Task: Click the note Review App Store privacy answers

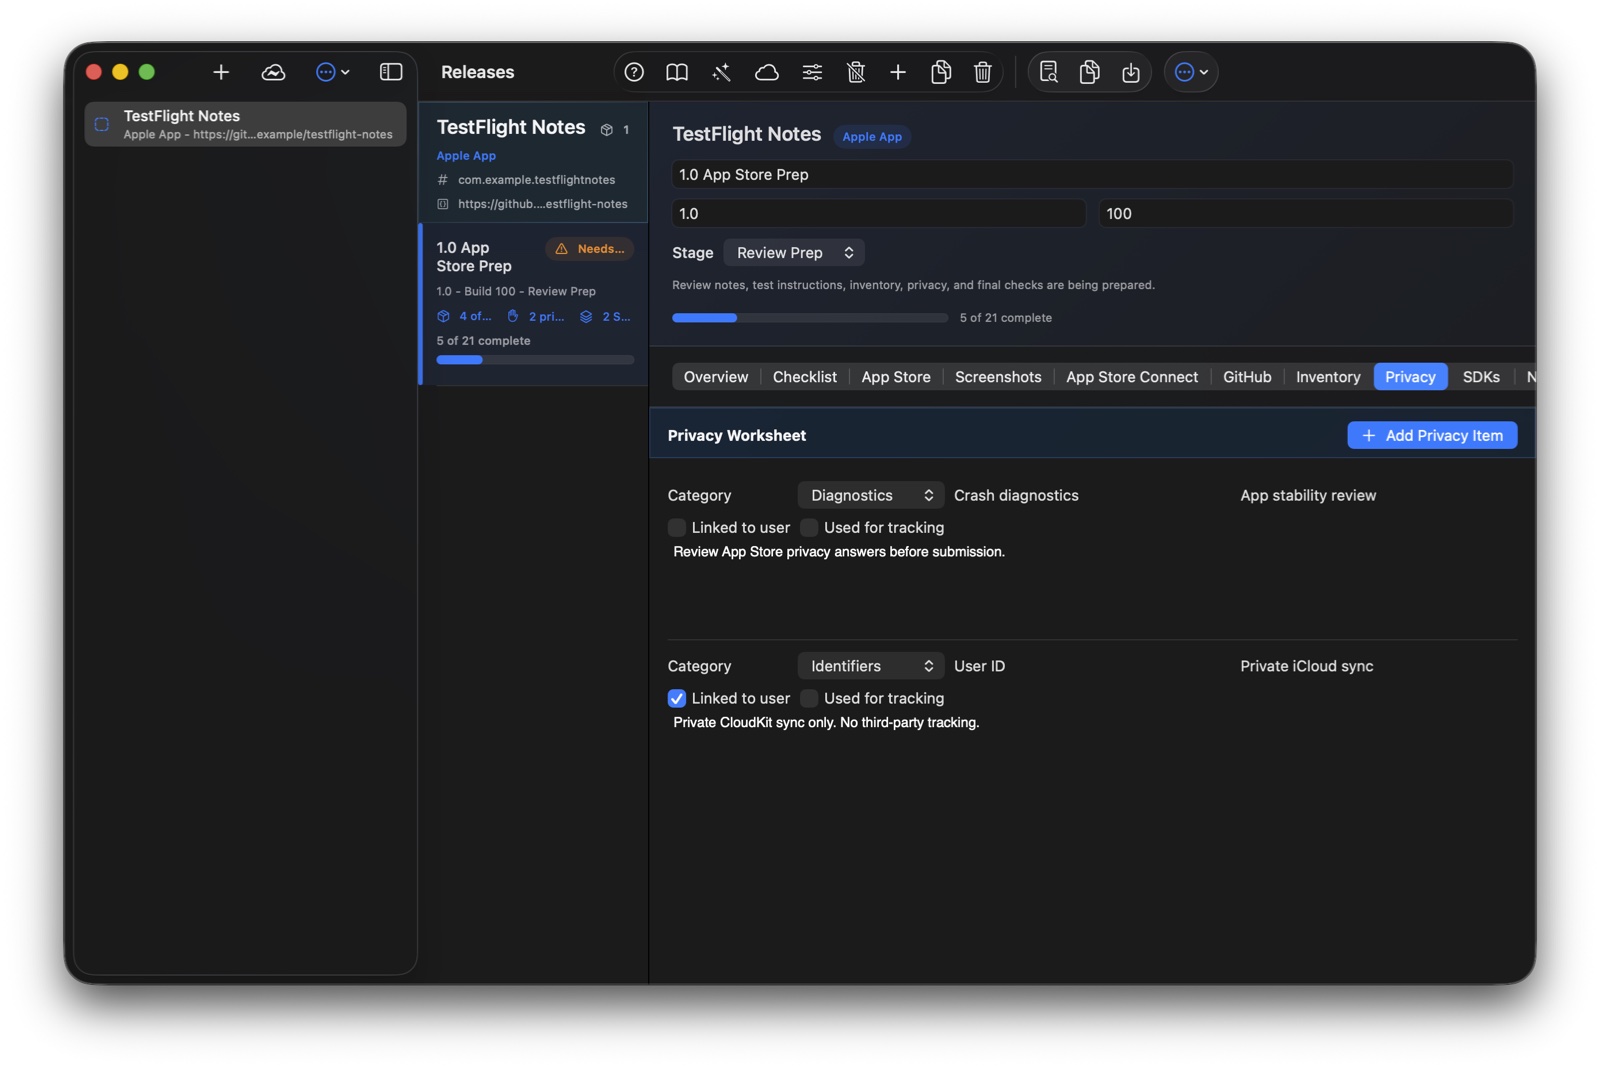Action: [x=839, y=552]
